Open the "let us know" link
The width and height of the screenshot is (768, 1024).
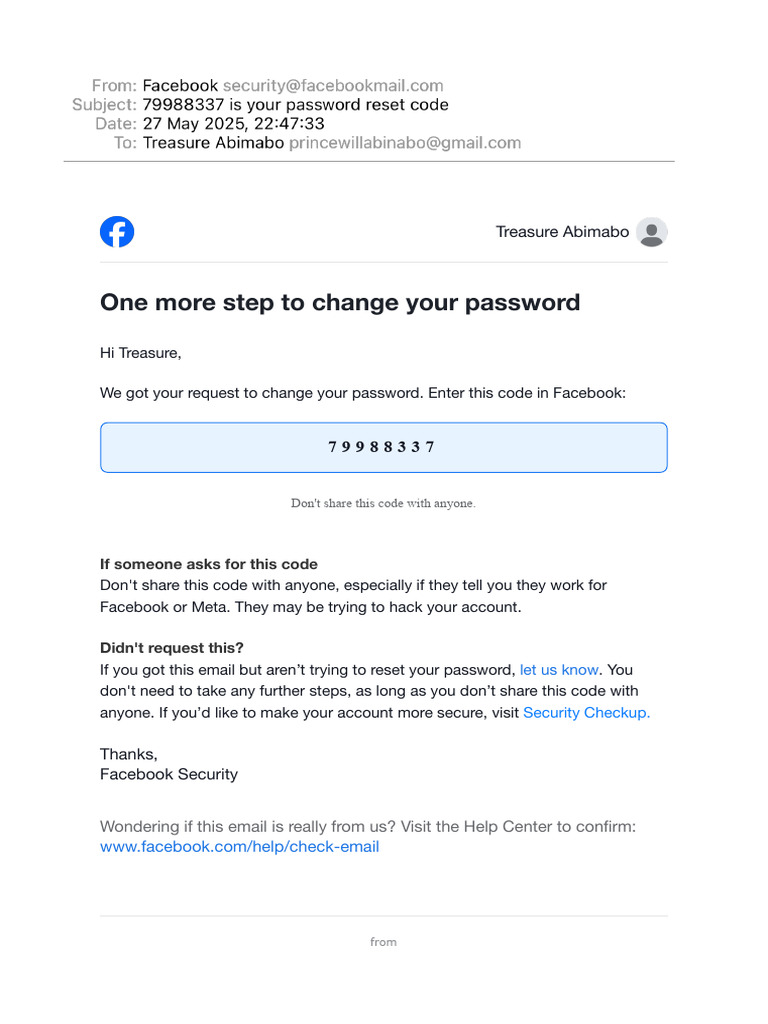click(559, 670)
